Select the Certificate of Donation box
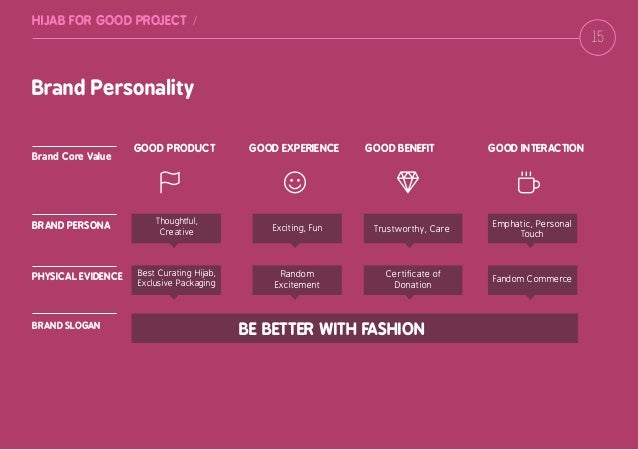 (413, 280)
